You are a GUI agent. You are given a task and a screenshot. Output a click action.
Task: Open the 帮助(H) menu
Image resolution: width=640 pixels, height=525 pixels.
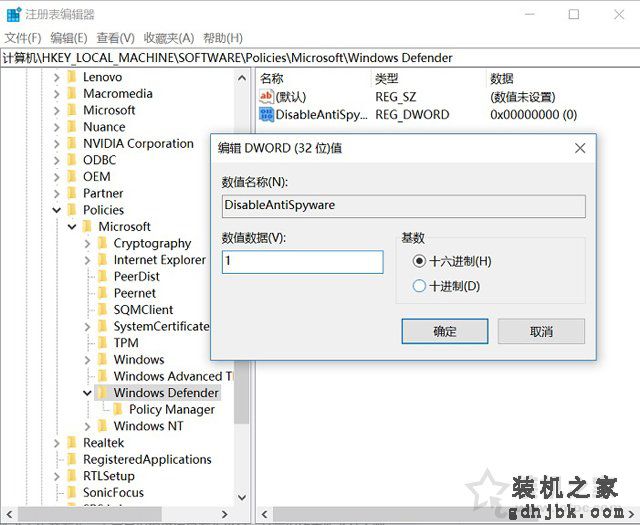pos(223,38)
